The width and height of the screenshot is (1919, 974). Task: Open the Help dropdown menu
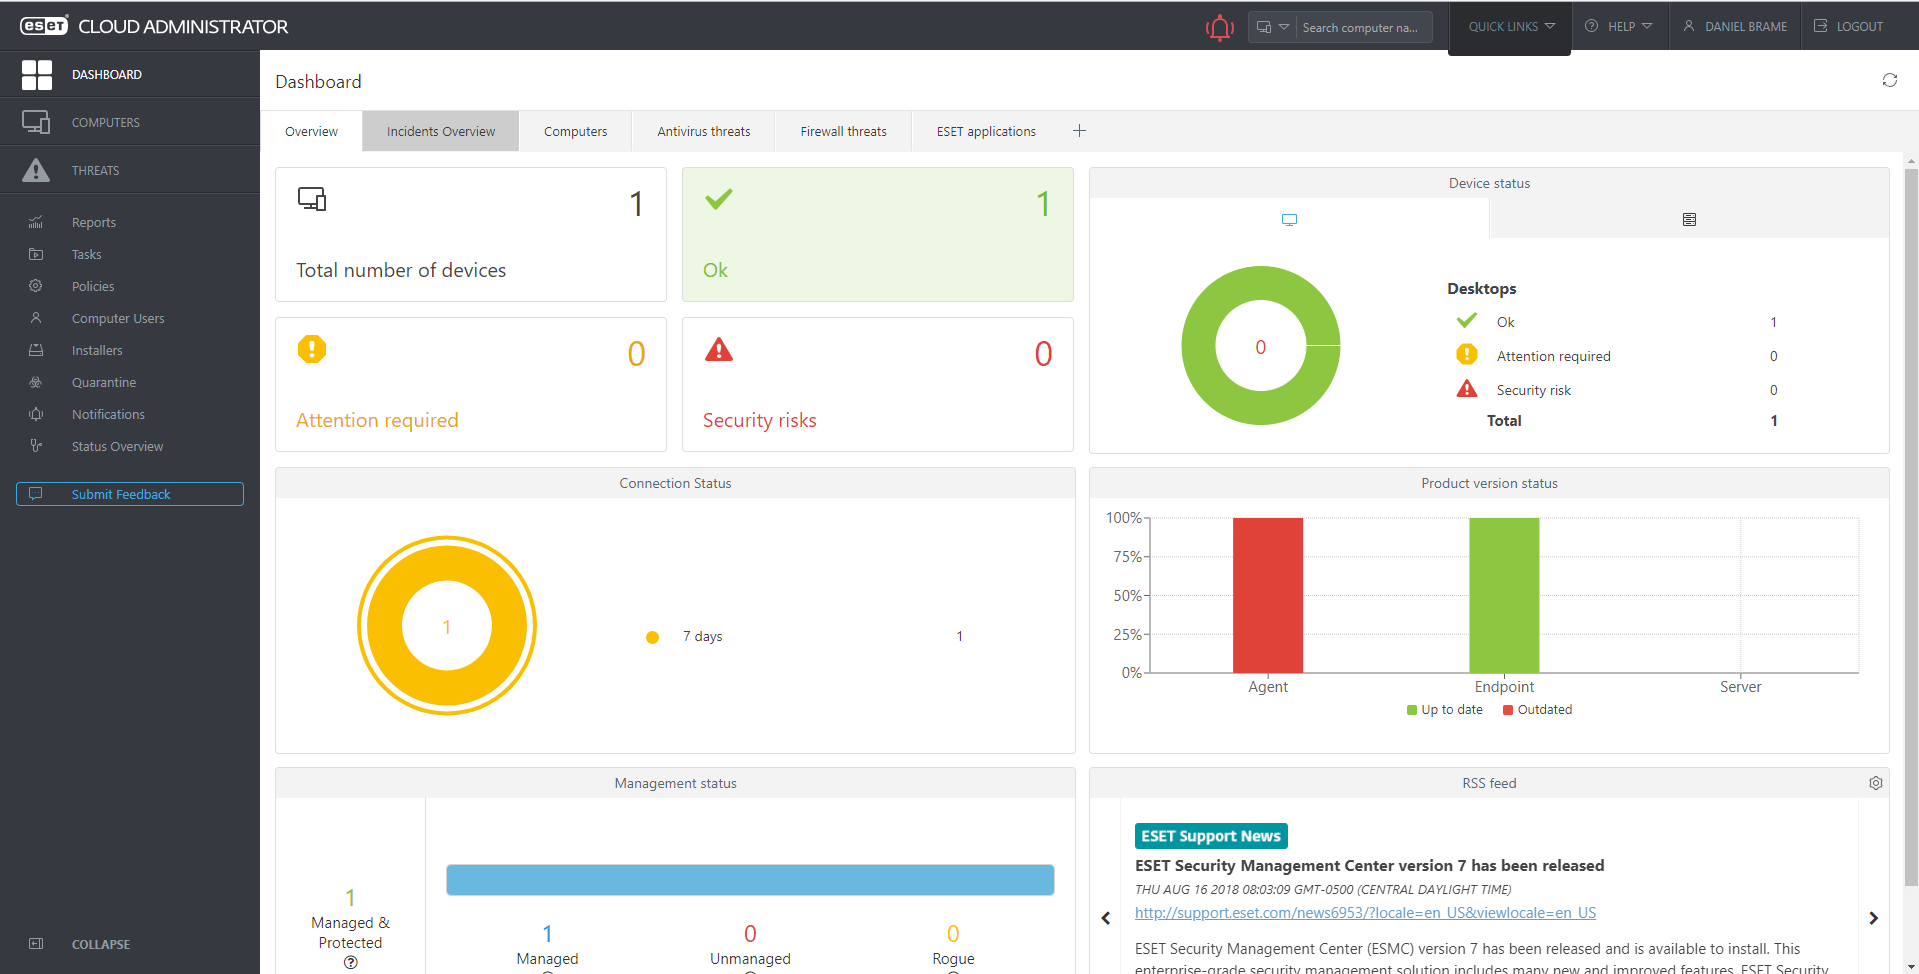click(x=1619, y=27)
